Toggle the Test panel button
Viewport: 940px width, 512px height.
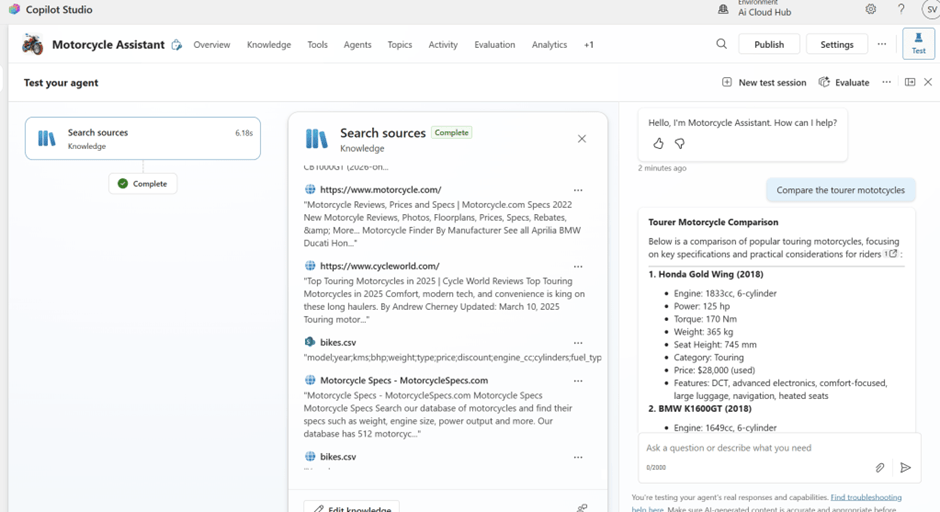(x=918, y=44)
